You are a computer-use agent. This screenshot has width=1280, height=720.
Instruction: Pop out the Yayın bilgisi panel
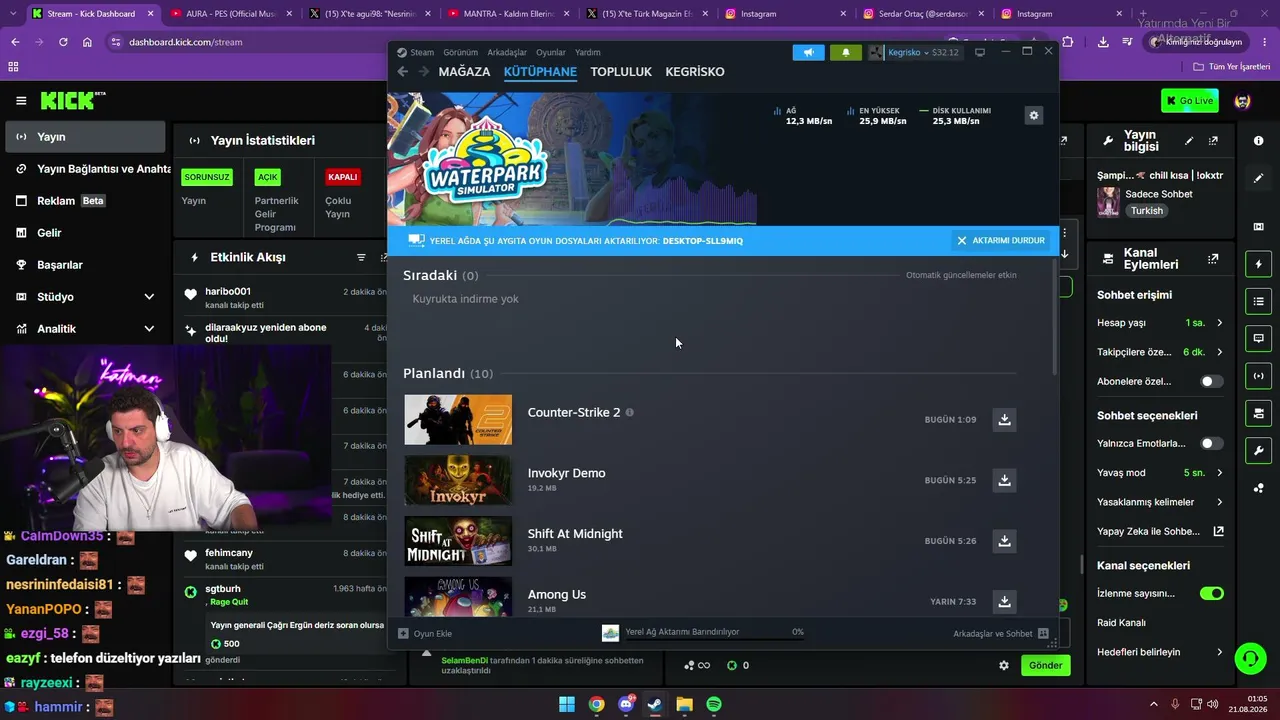[1213, 141]
